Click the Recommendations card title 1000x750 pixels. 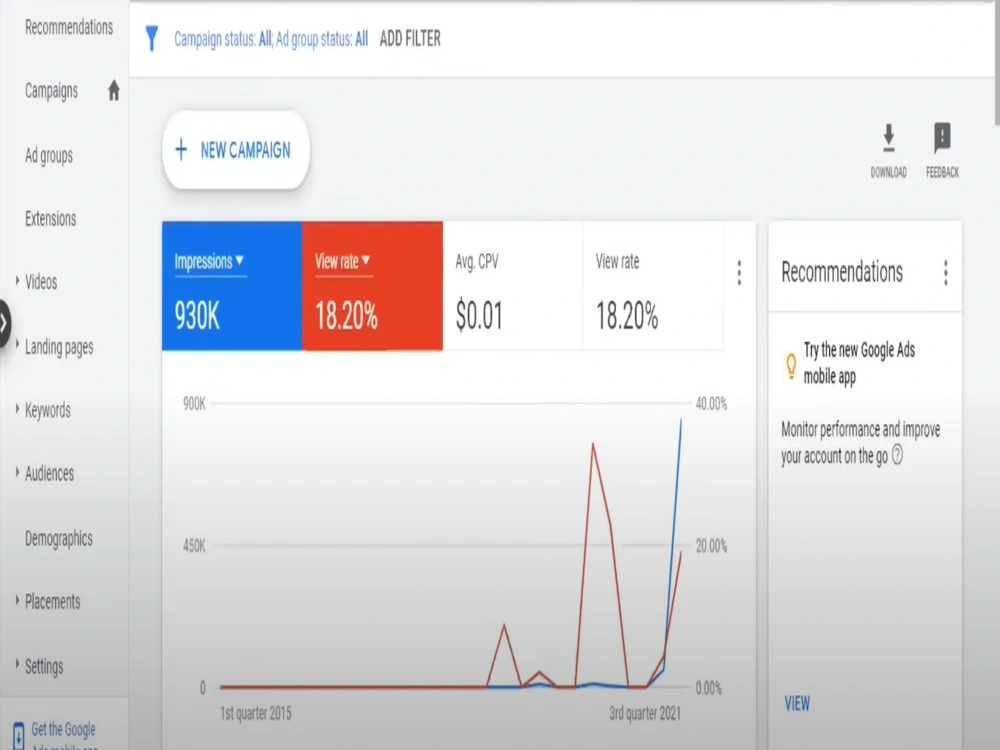point(842,272)
